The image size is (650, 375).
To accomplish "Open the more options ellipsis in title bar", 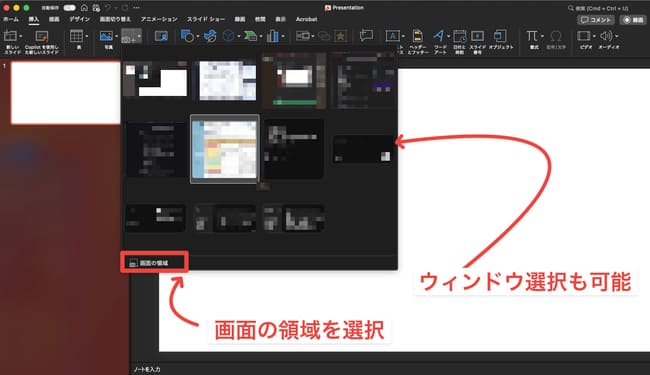I will coord(136,8).
